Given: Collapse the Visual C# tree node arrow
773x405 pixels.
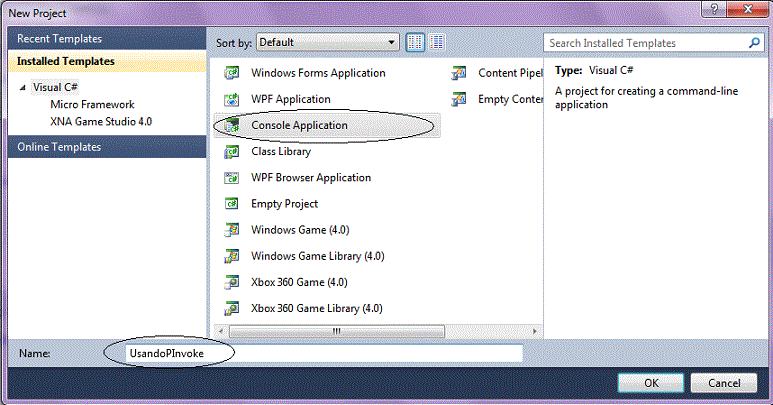Looking at the screenshot, I should [x=23, y=88].
